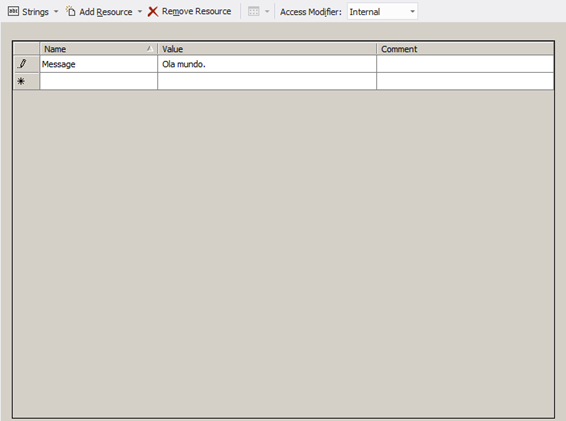This screenshot has width=566, height=421.
Task: Click the Comment column header
Action: point(465,49)
